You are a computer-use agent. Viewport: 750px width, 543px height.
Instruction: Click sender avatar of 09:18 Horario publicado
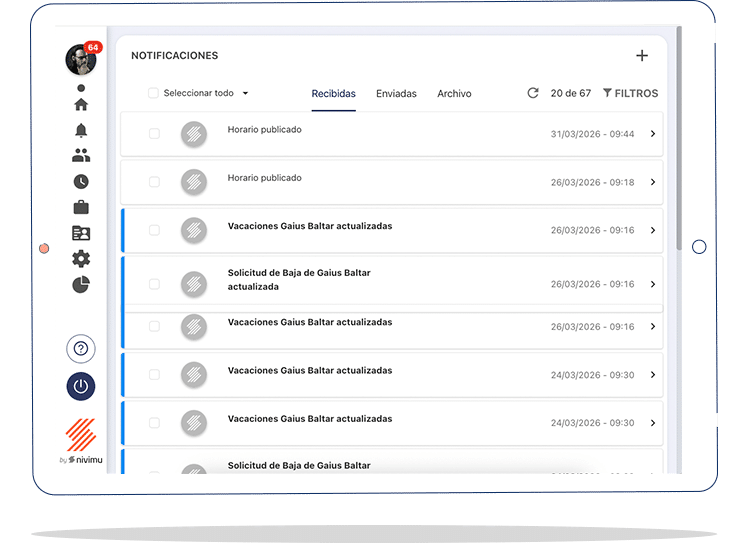tap(194, 182)
